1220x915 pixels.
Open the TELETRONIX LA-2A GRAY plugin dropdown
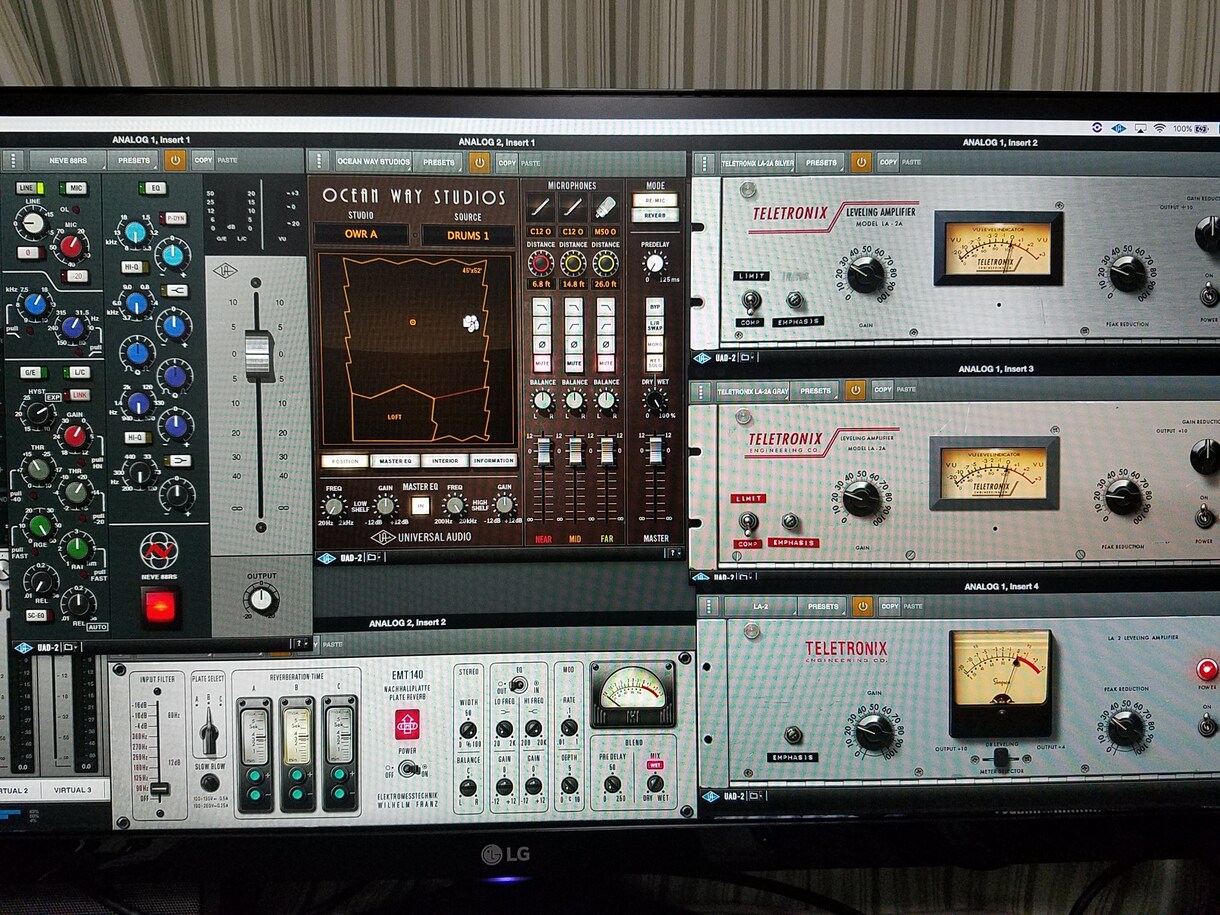coord(753,390)
